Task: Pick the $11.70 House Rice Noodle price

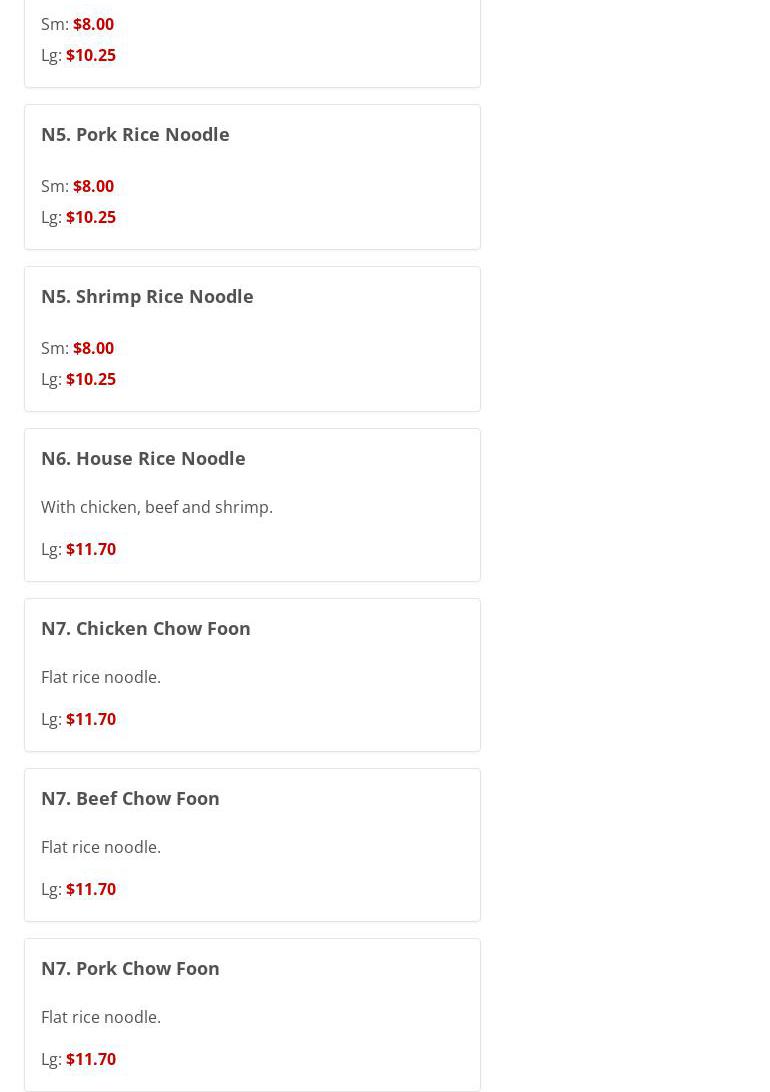Action: tap(90, 549)
